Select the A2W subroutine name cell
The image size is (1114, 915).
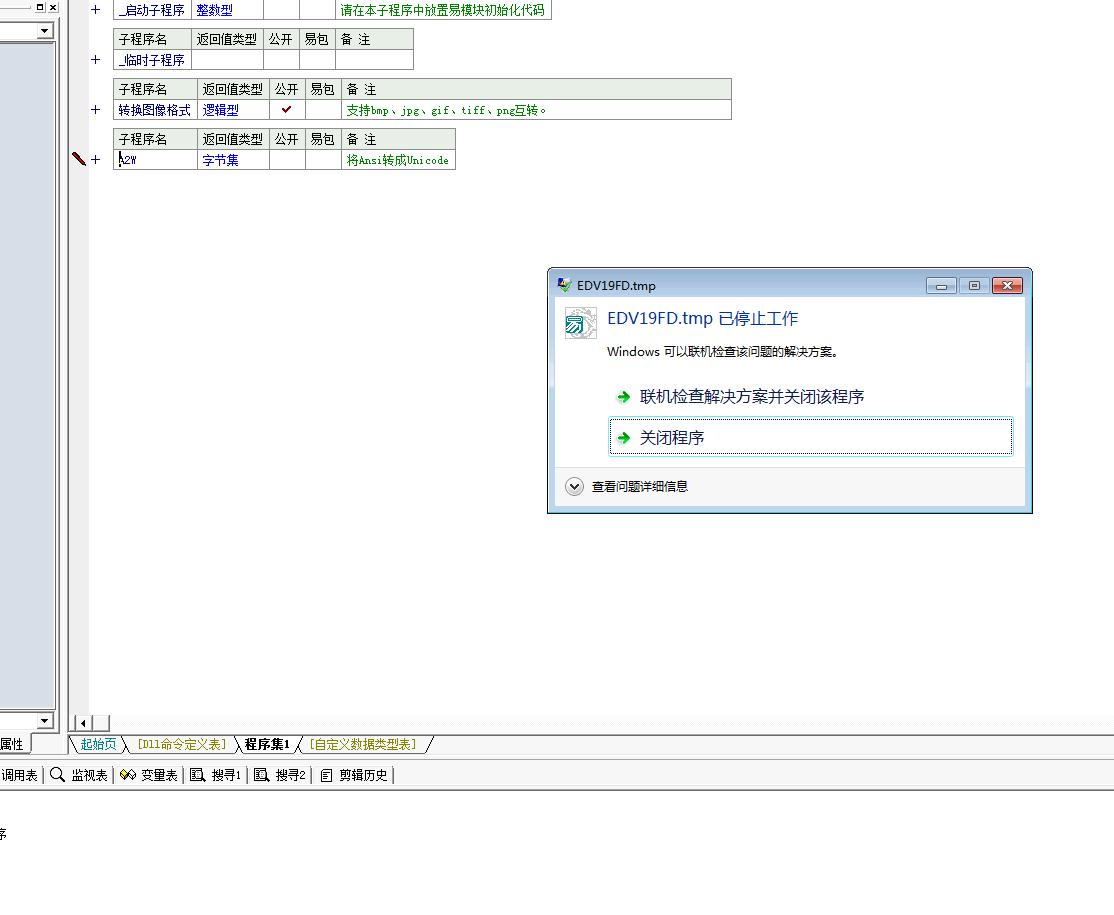pos(155,160)
